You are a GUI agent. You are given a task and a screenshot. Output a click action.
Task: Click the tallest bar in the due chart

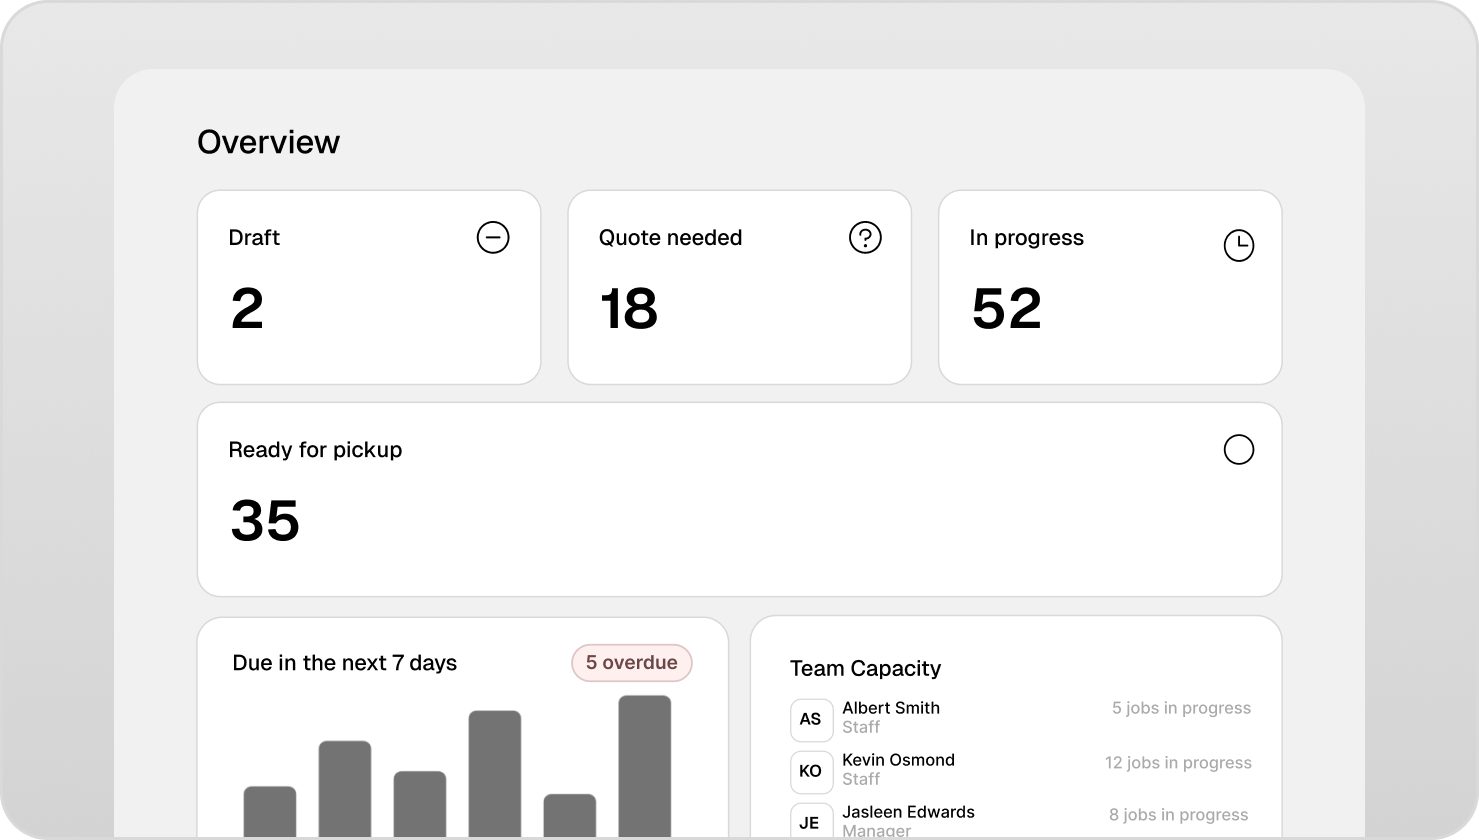(x=646, y=765)
